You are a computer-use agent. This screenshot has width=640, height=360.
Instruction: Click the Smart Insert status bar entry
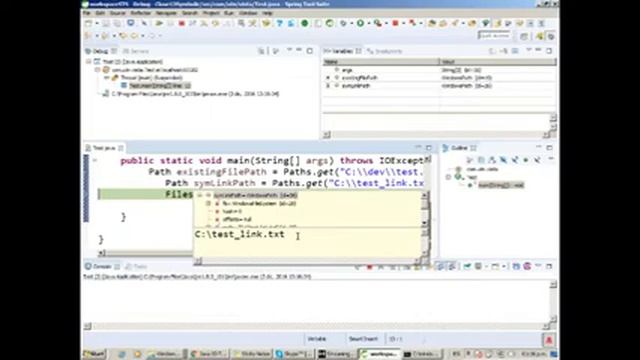[x=363, y=339]
